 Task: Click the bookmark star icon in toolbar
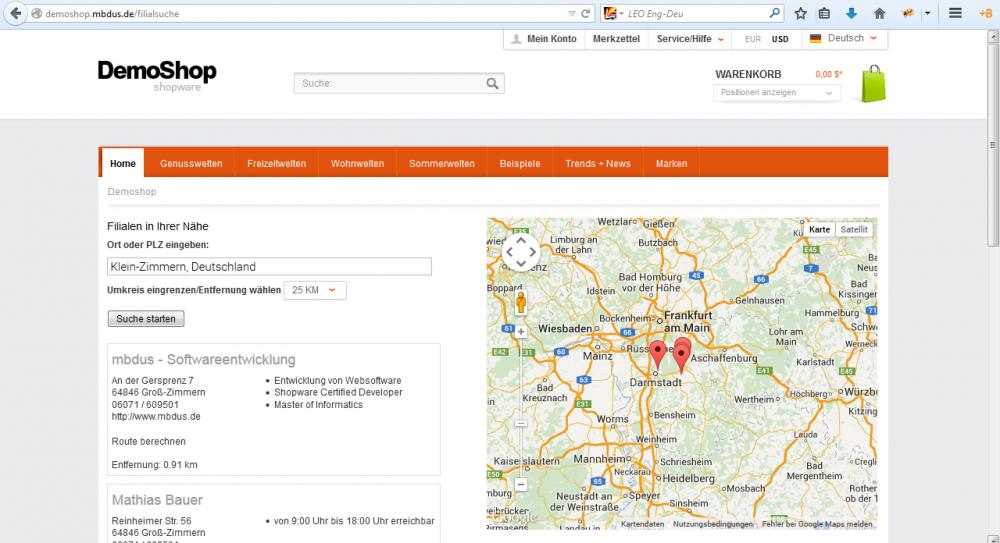(801, 14)
